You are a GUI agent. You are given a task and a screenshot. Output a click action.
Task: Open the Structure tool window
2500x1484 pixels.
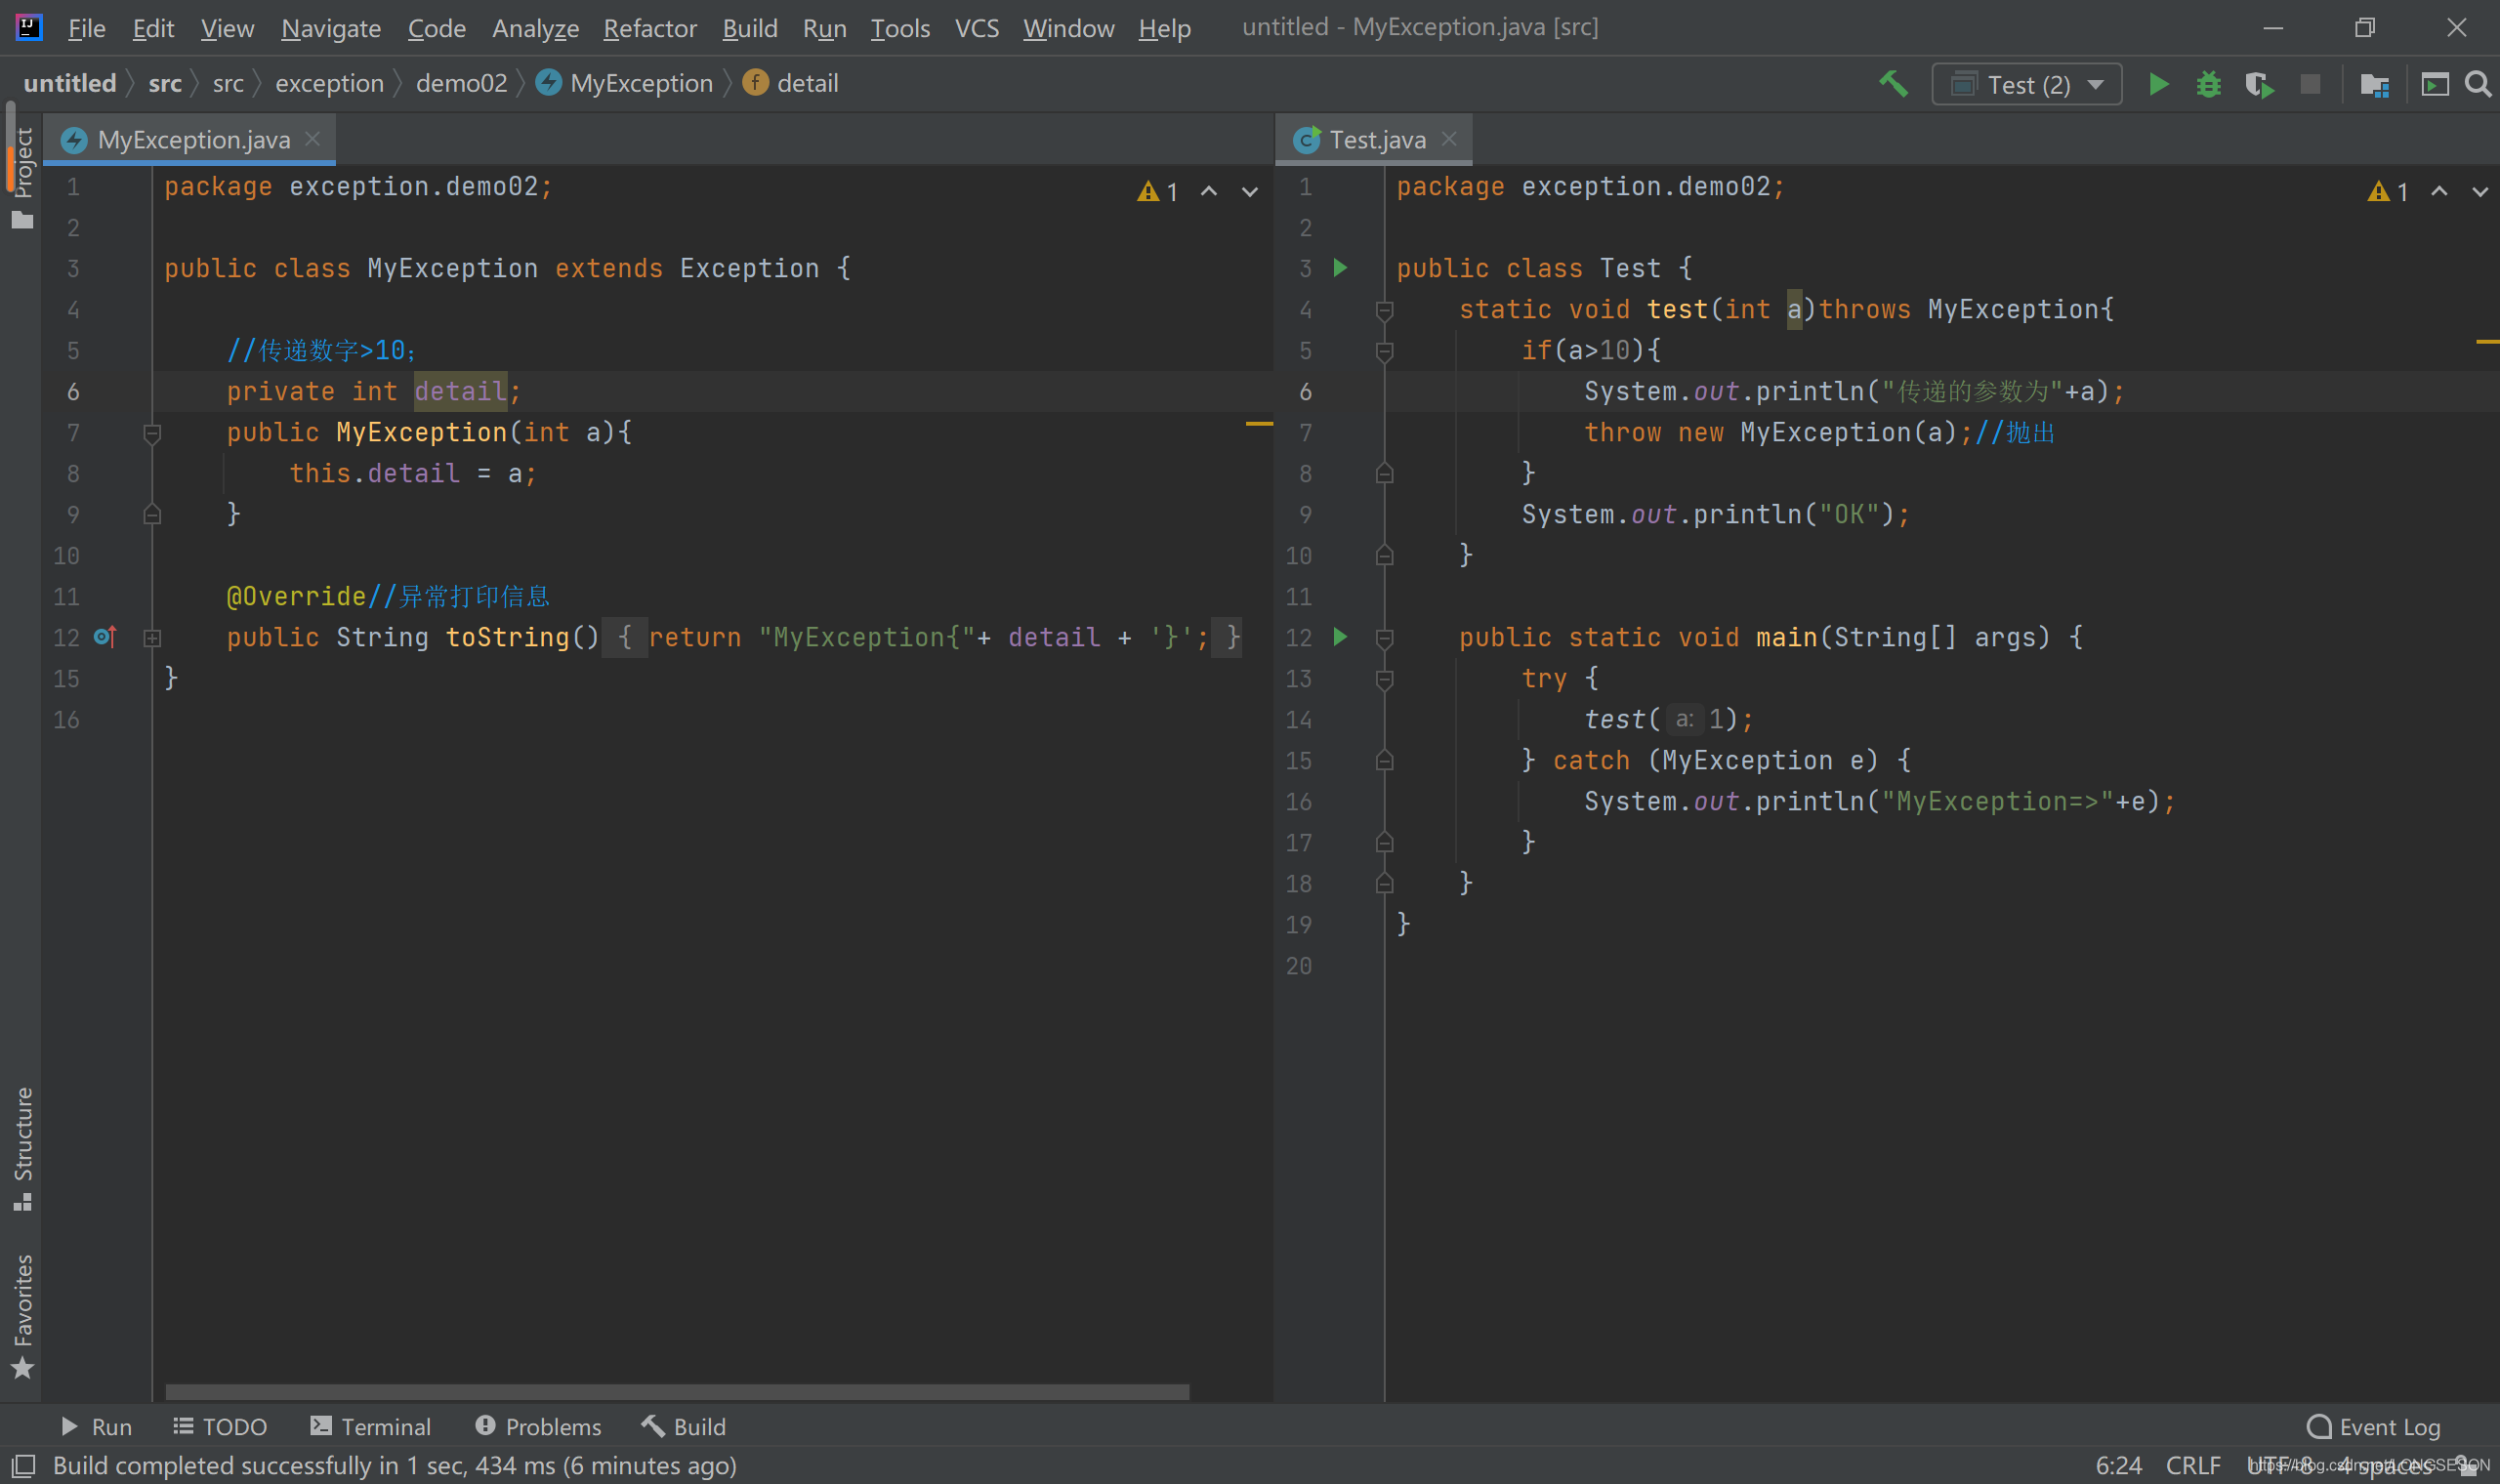(x=22, y=1148)
